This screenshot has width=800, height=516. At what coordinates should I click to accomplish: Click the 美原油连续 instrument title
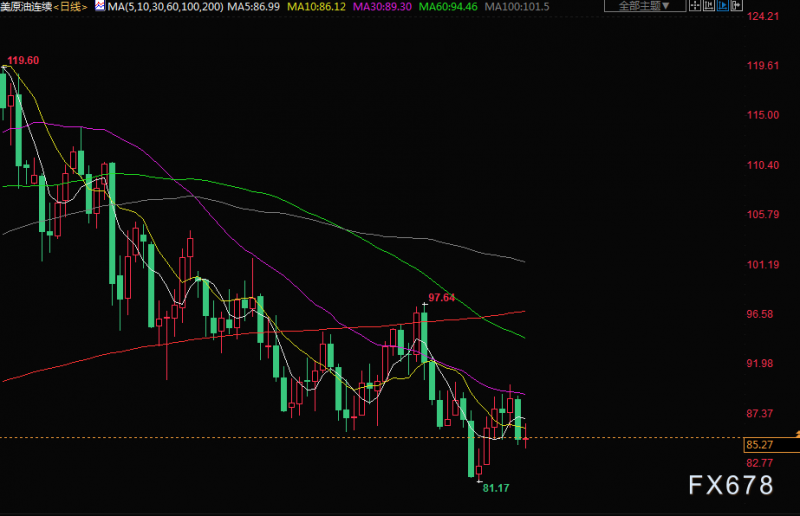tap(26, 7)
